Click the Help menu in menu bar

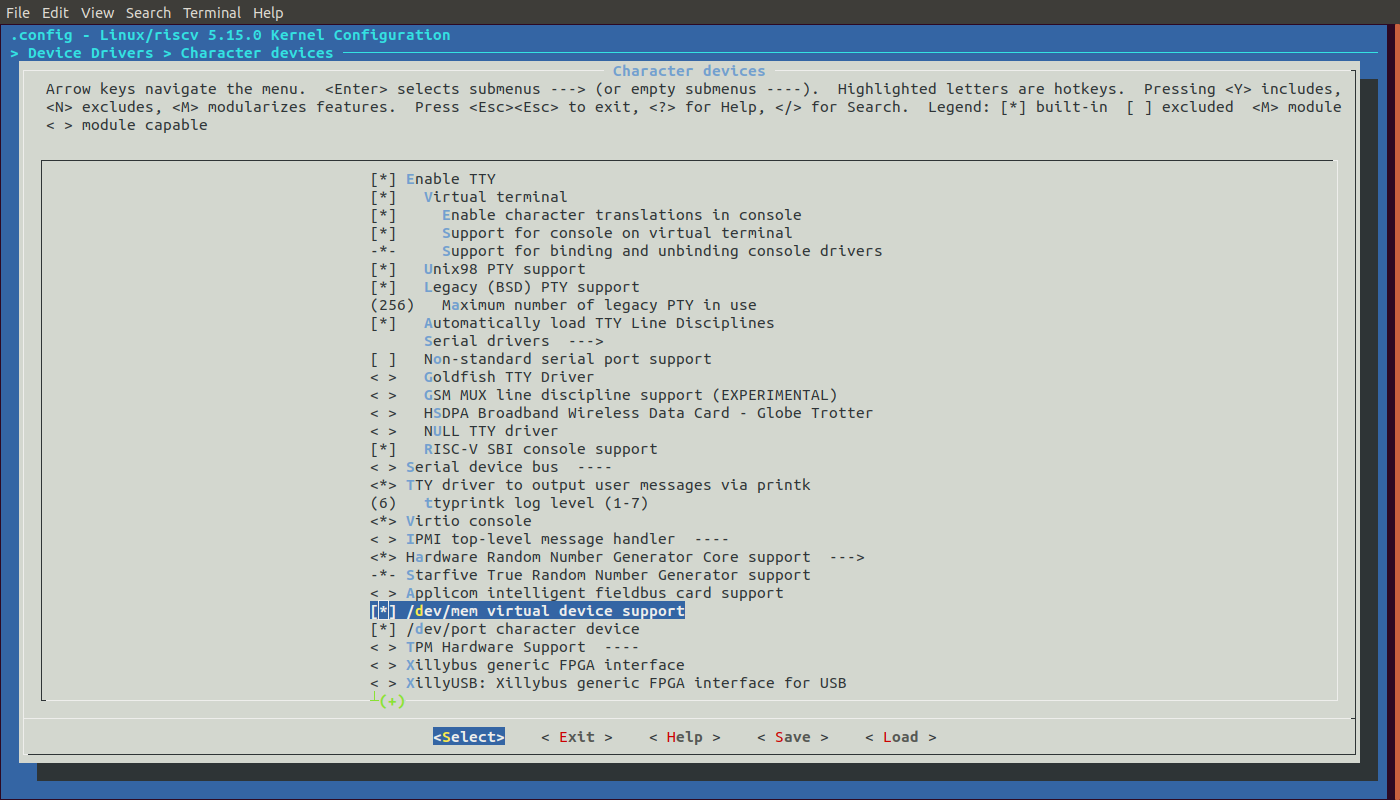pyautogui.click(x=268, y=13)
